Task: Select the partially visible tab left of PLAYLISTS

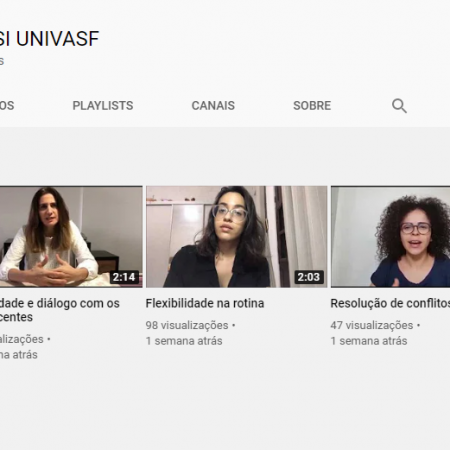Action: (7, 106)
